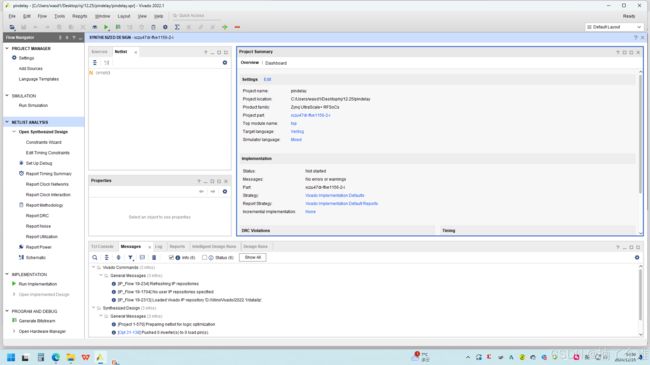Open Report Utilization
This screenshot has width=650, height=365.
(41, 237)
